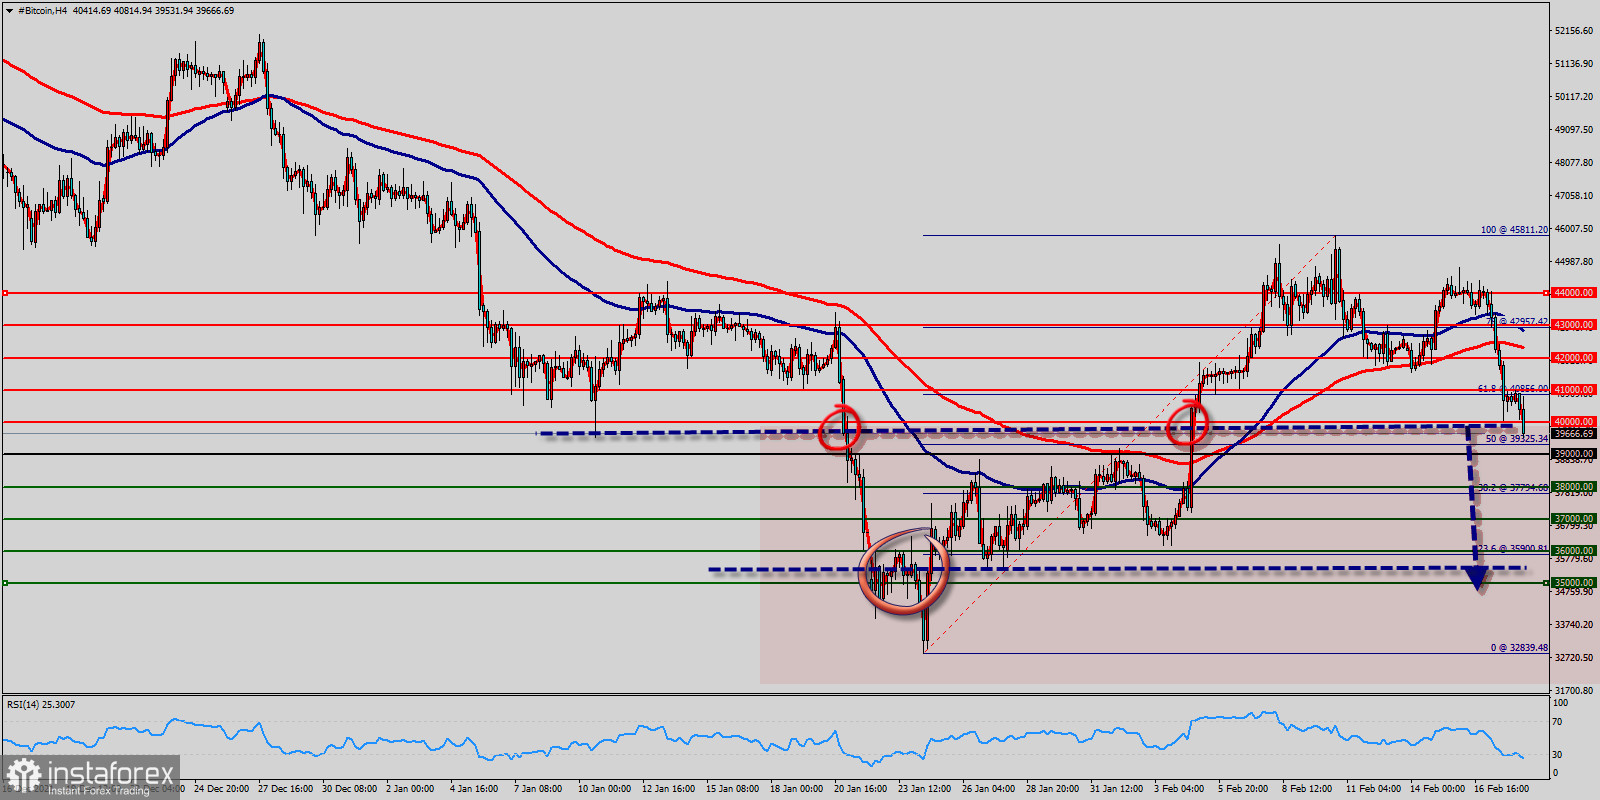Select the 39000.00 black price level tag
Viewport: 1600px width, 800px height.
point(1574,454)
